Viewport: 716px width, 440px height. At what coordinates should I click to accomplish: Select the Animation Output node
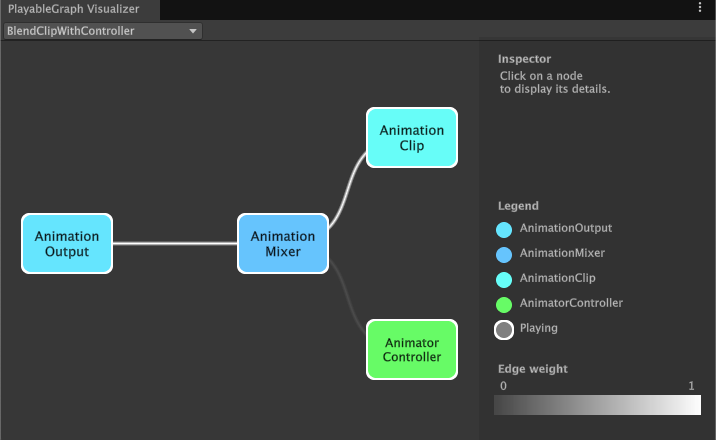pyautogui.click(x=67, y=243)
